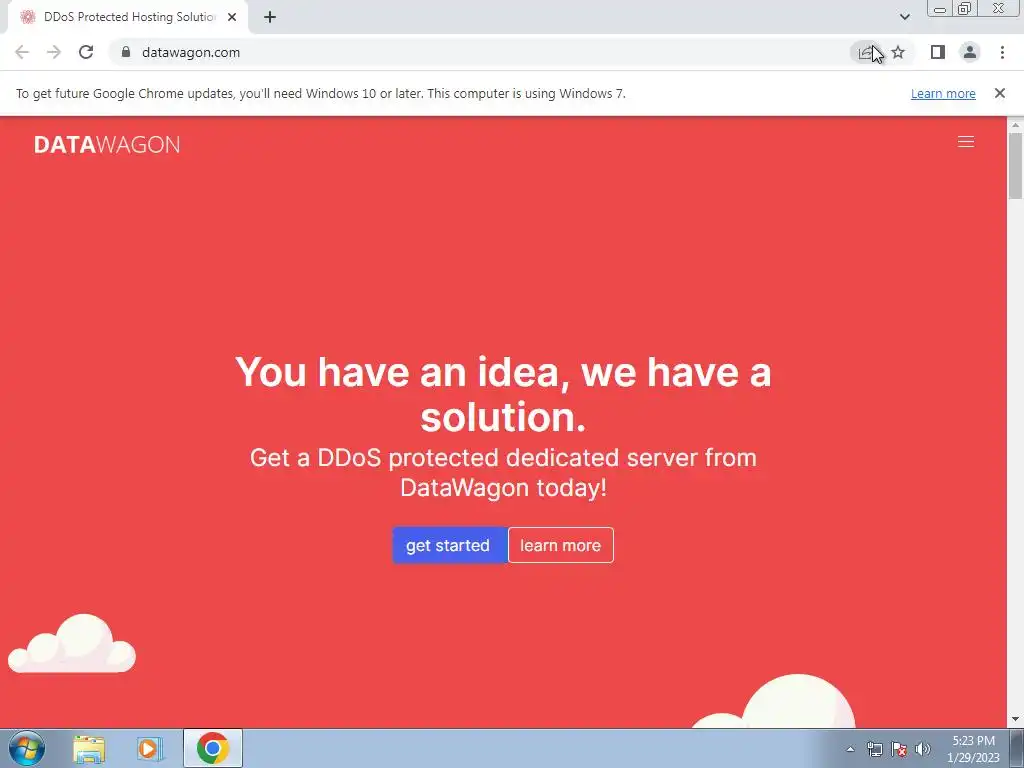Image resolution: width=1024 pixels, height=768 pixels.
Task: Open Windows Explorer from taskbar
Action: (x=89, y=748)
